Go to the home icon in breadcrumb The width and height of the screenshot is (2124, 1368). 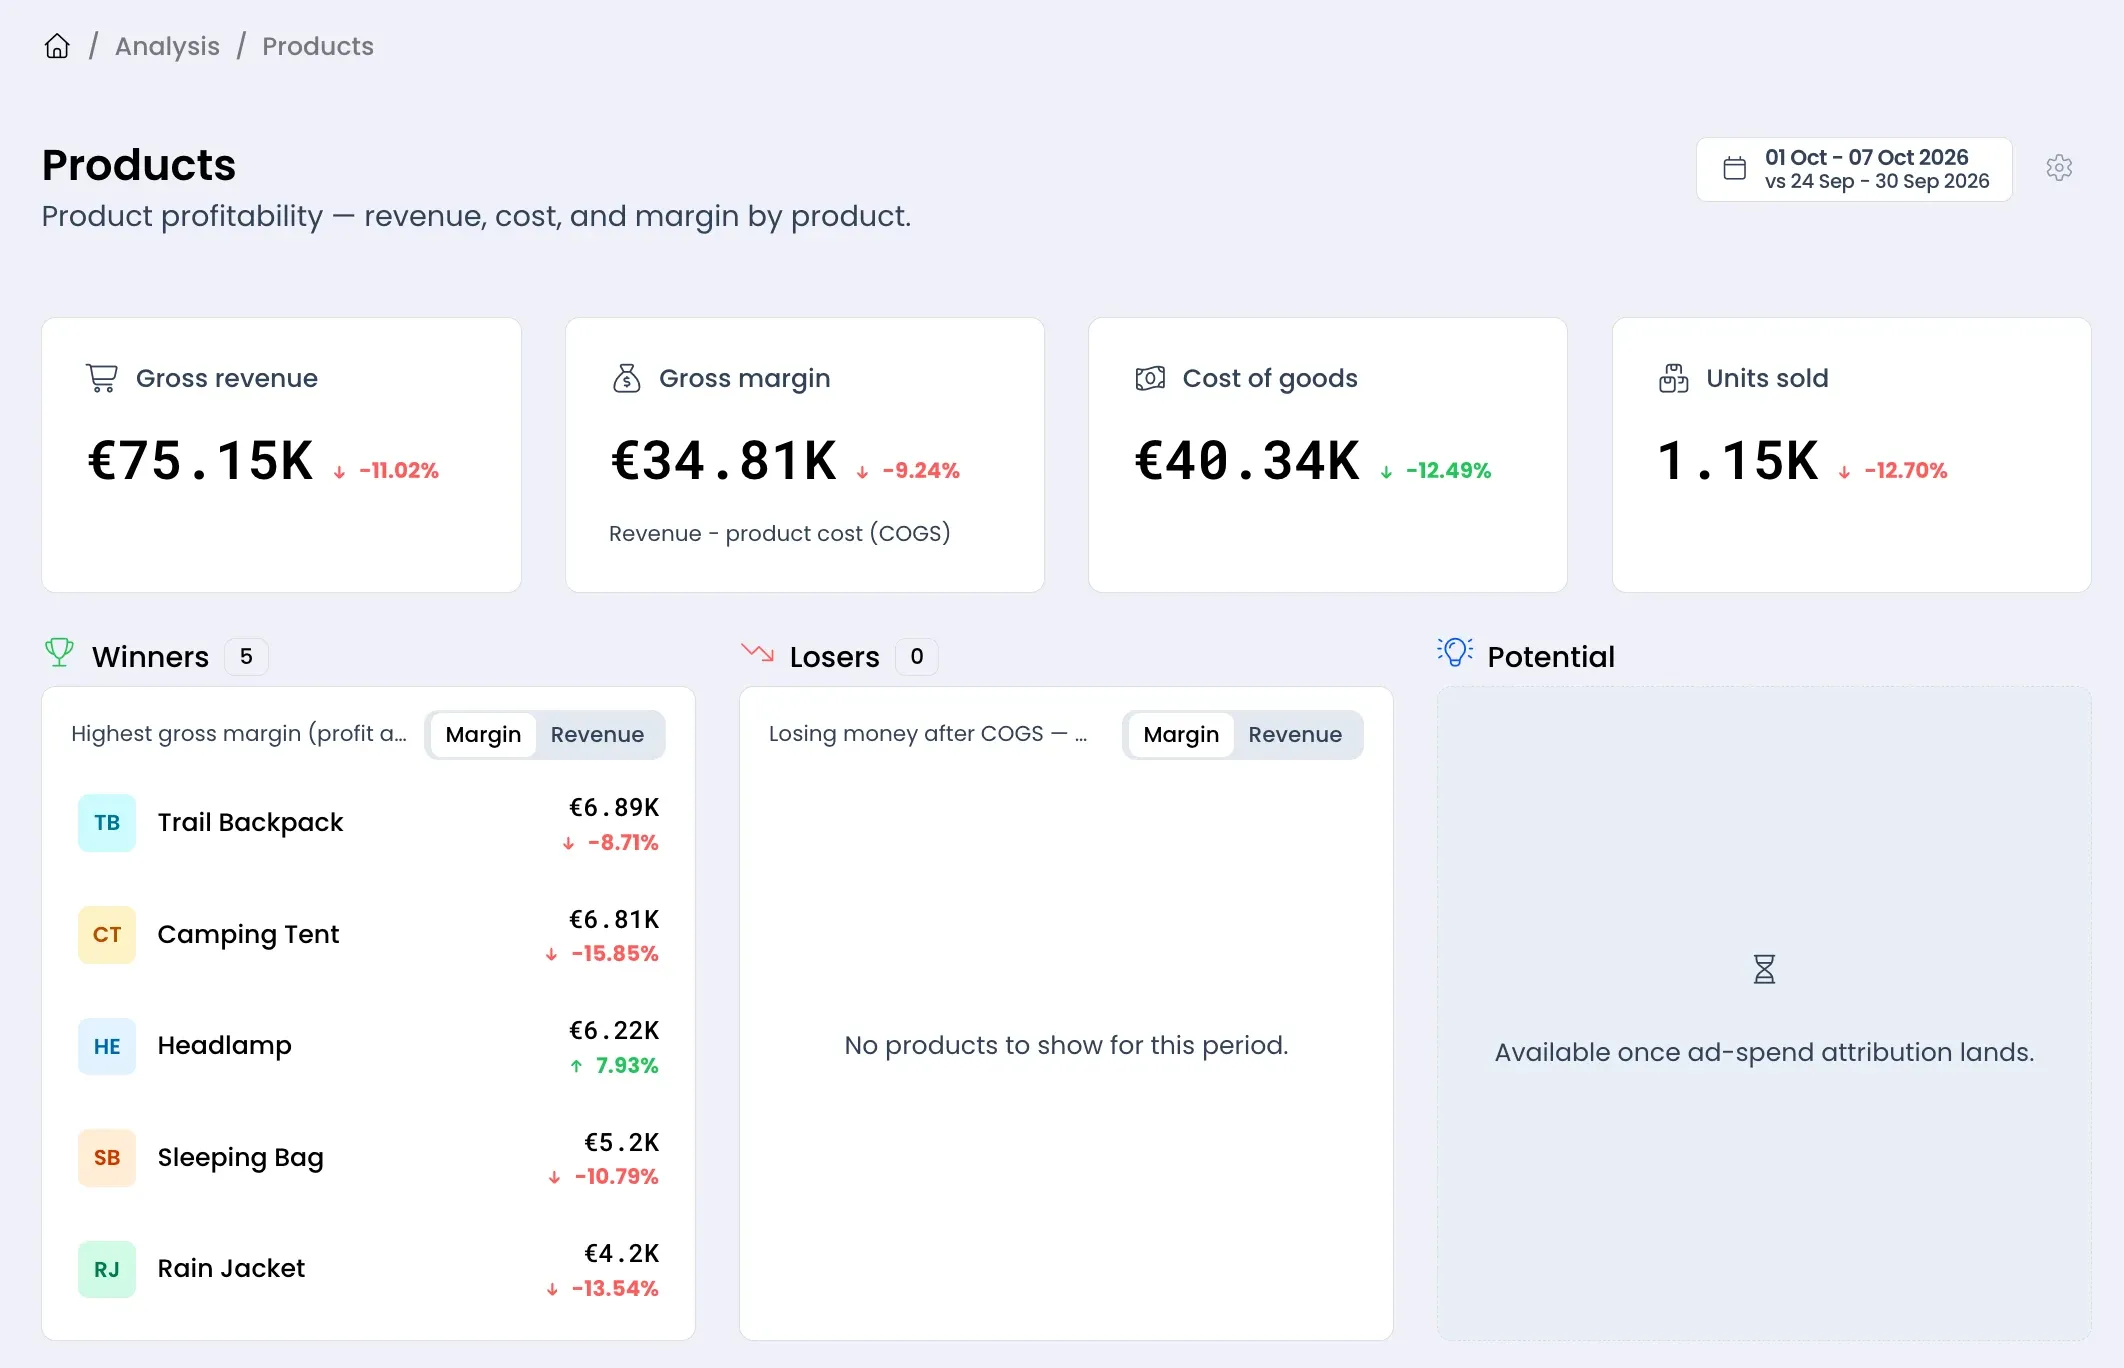57,46
